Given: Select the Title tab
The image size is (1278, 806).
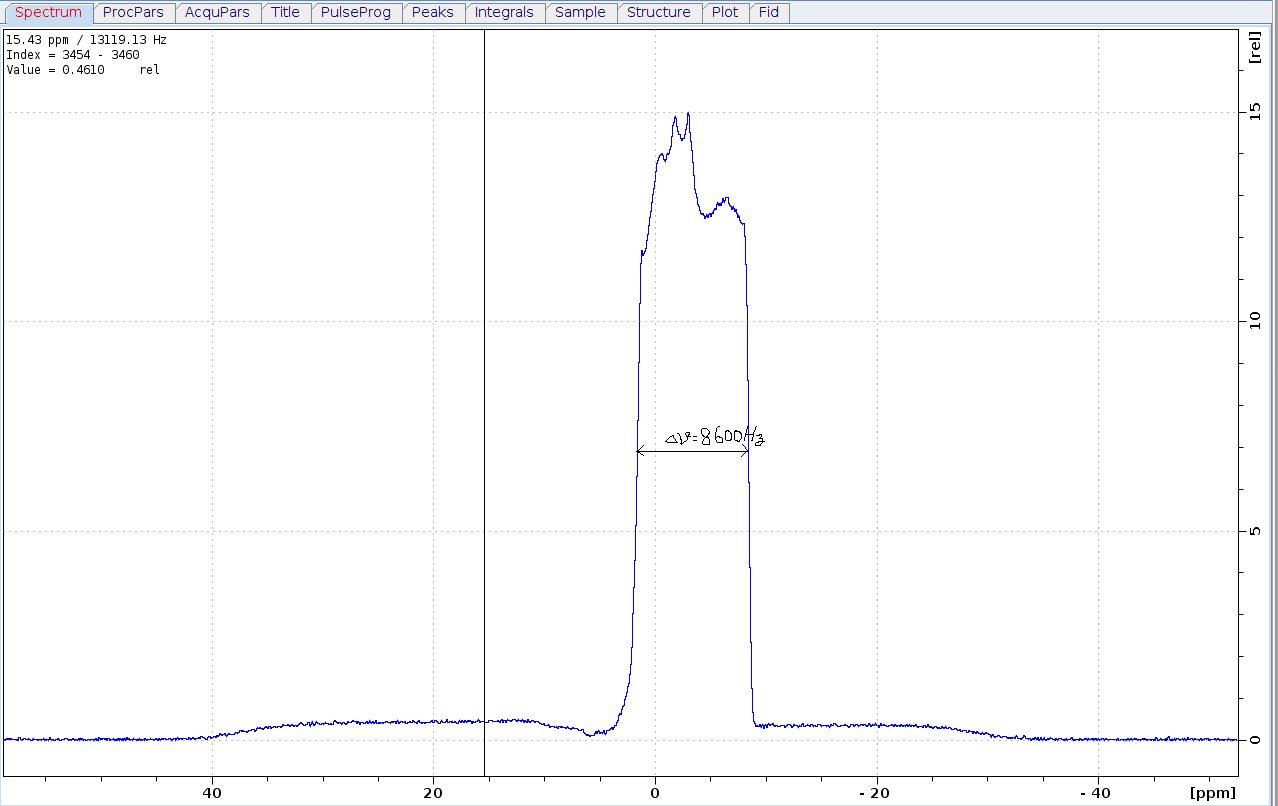Looking at the screenshot, I should pyautogui.click(x=285, y=12).
